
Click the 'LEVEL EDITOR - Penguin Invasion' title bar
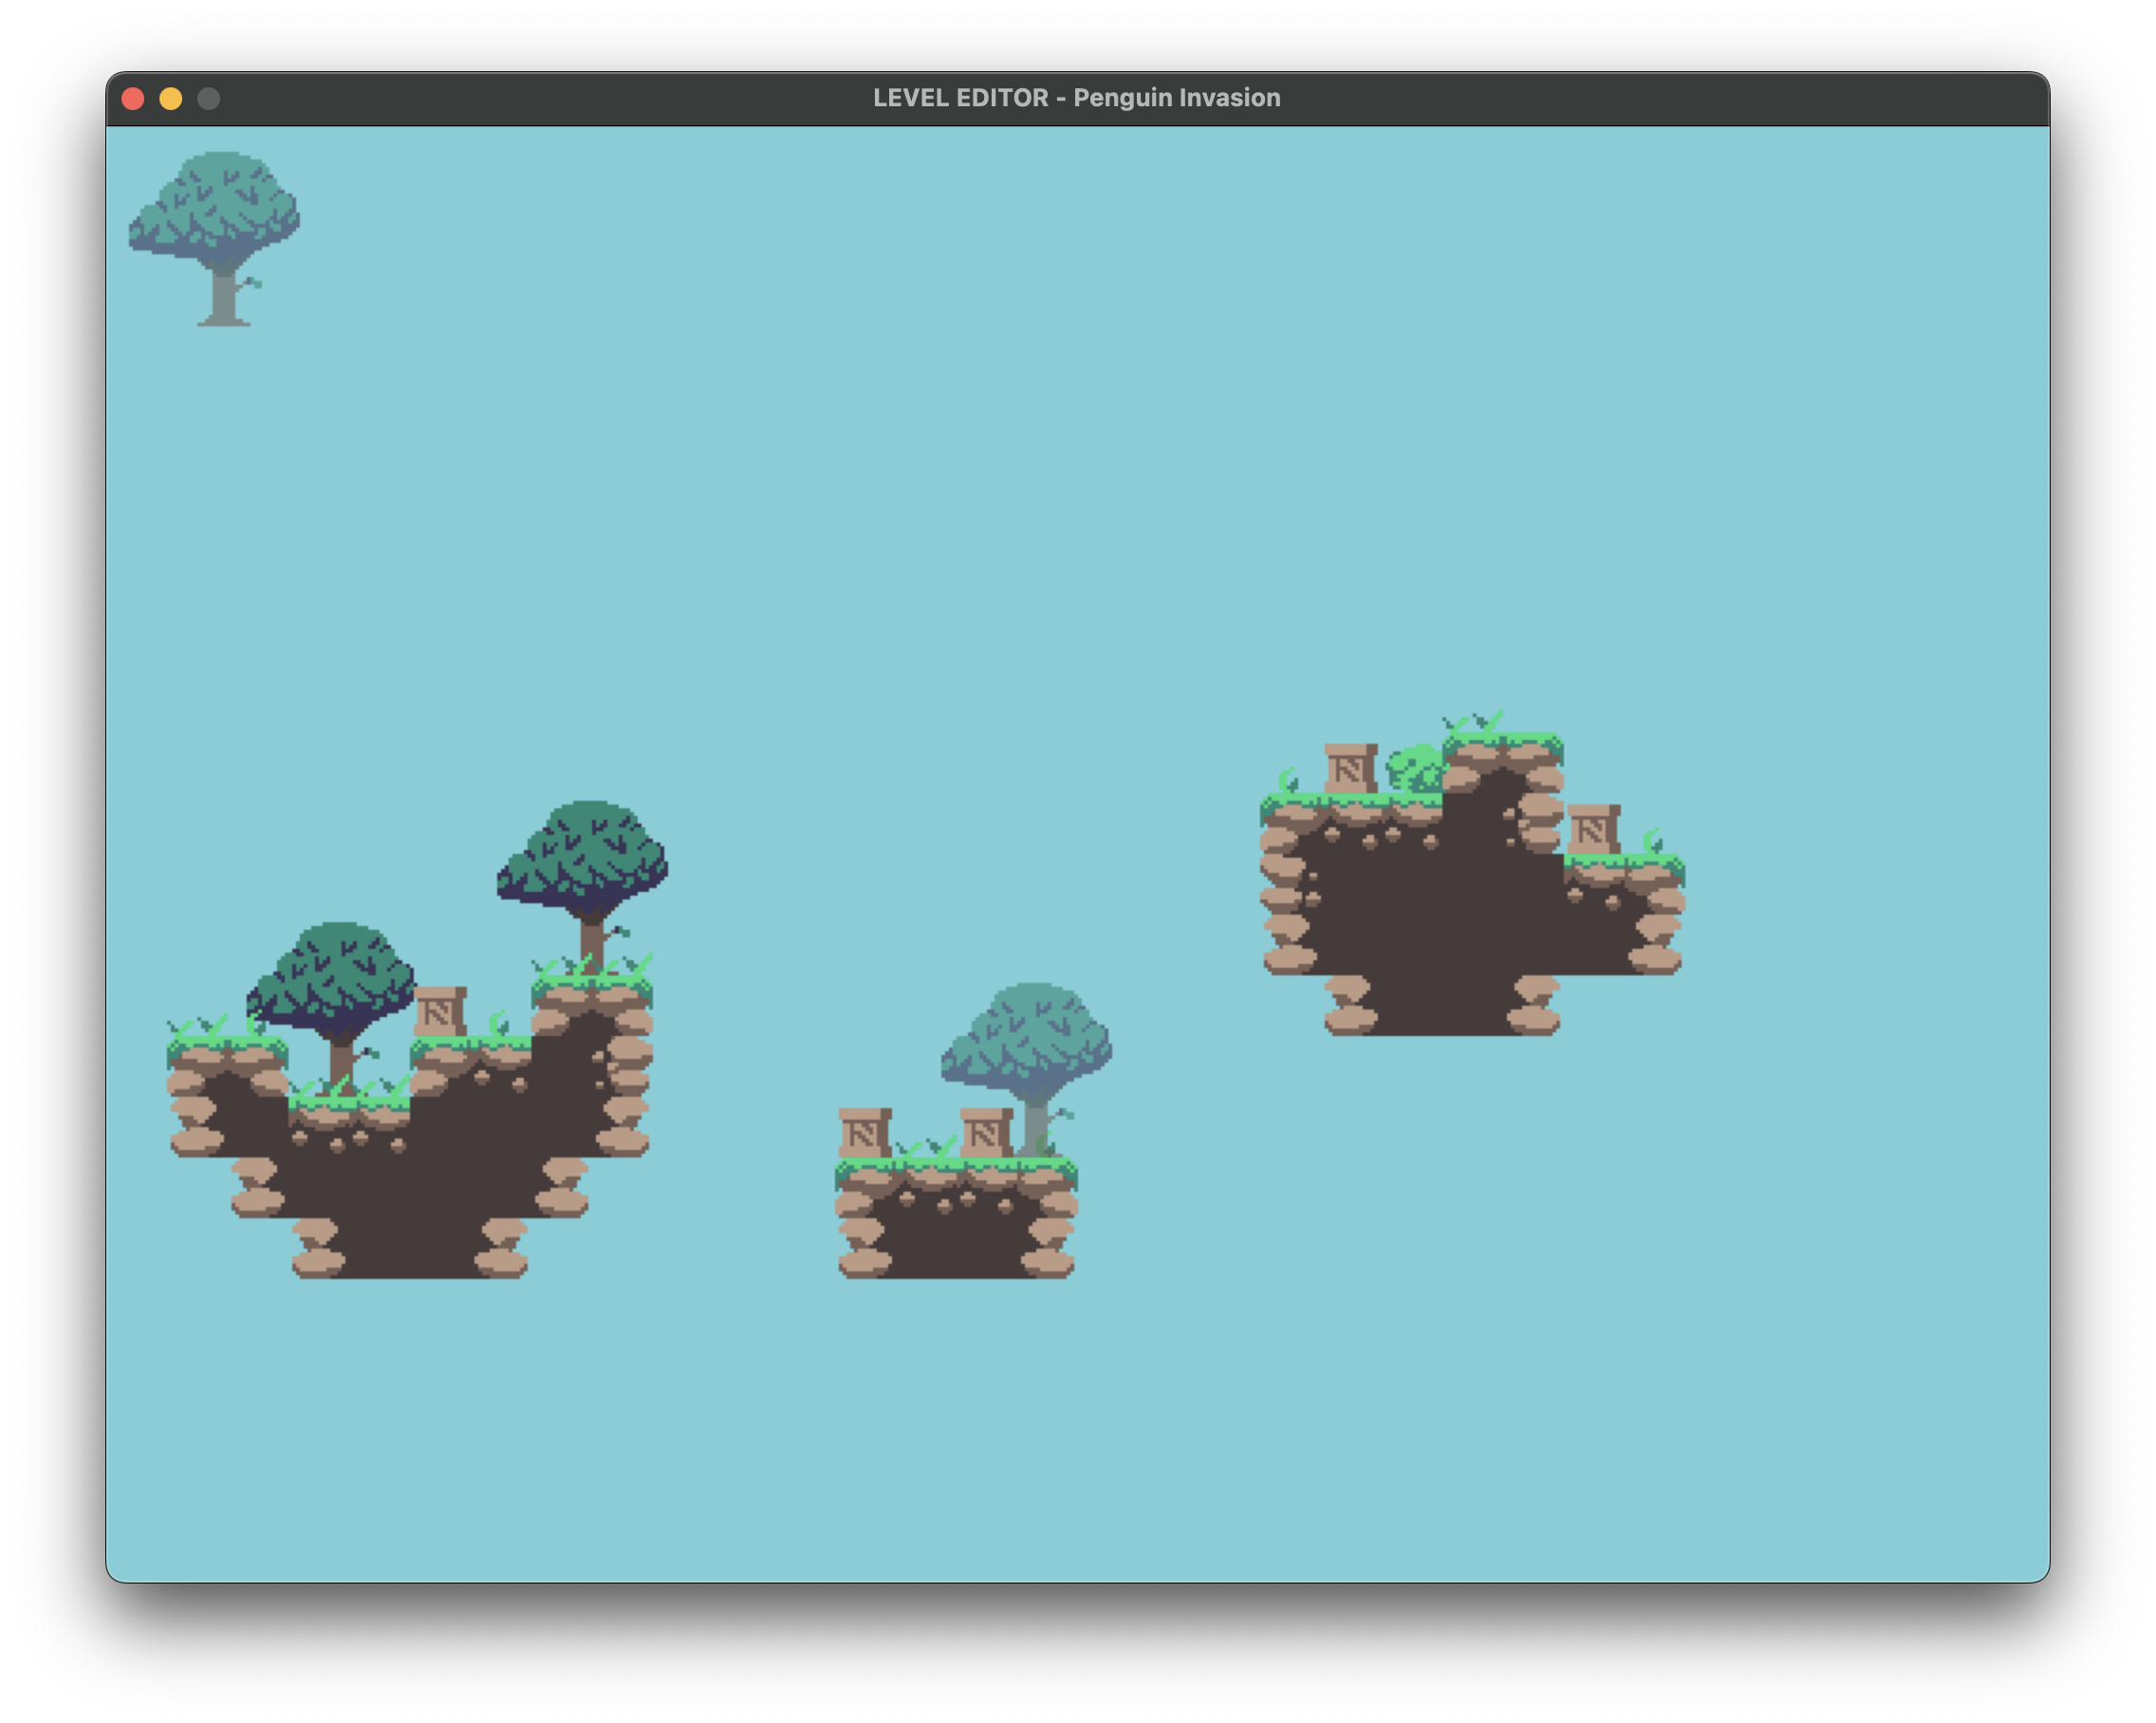(x=1076, y=98)
